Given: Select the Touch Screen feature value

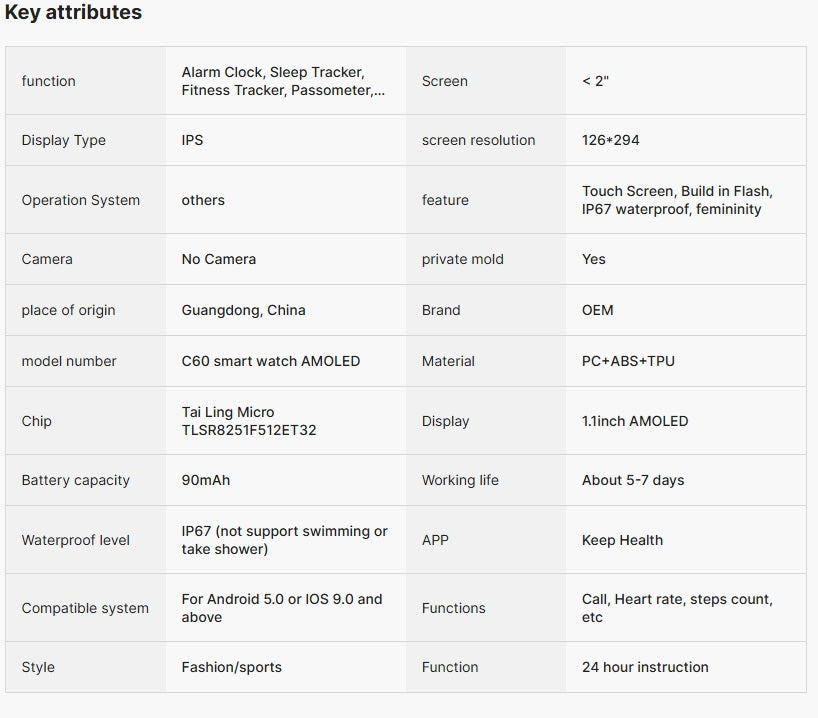Looking at the screenshot, I should (677, 200).
